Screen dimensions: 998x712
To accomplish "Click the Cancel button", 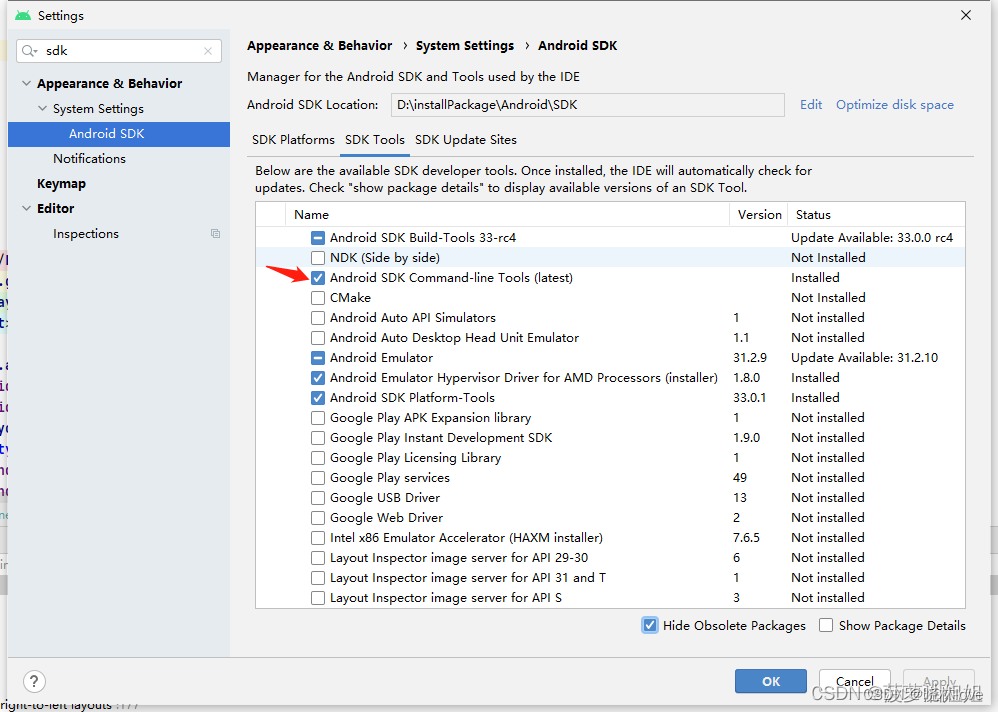I will click(854, 681).
